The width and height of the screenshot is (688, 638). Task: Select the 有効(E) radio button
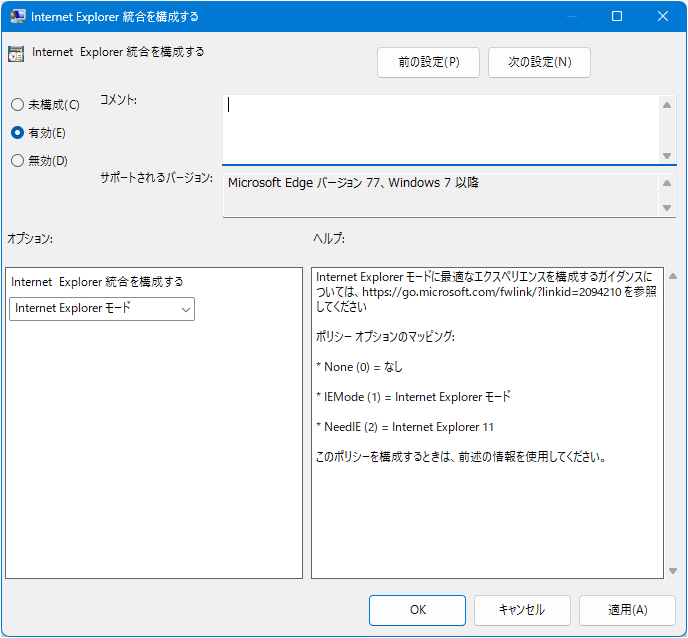pyautogui.click(x=17, y=132)
